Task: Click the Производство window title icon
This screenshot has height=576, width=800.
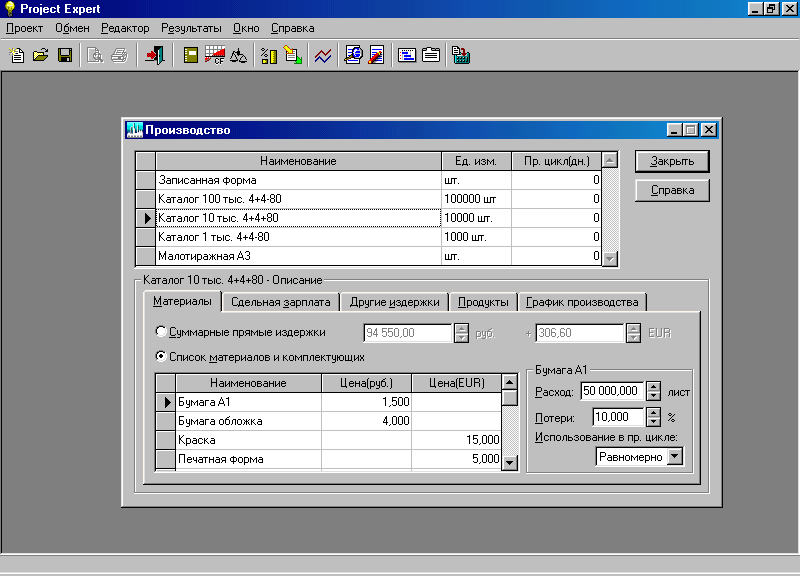Action: (134, 130)
